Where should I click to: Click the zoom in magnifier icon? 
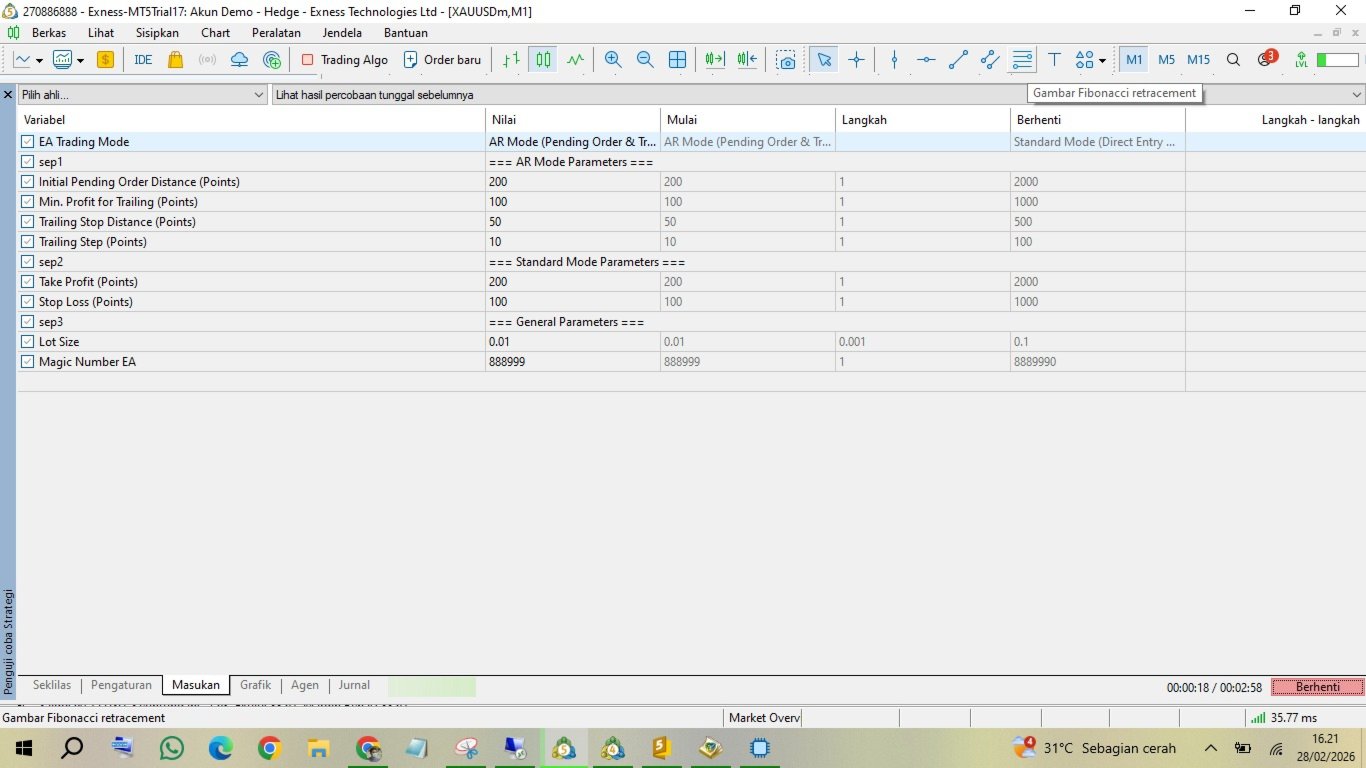[613, 60]
